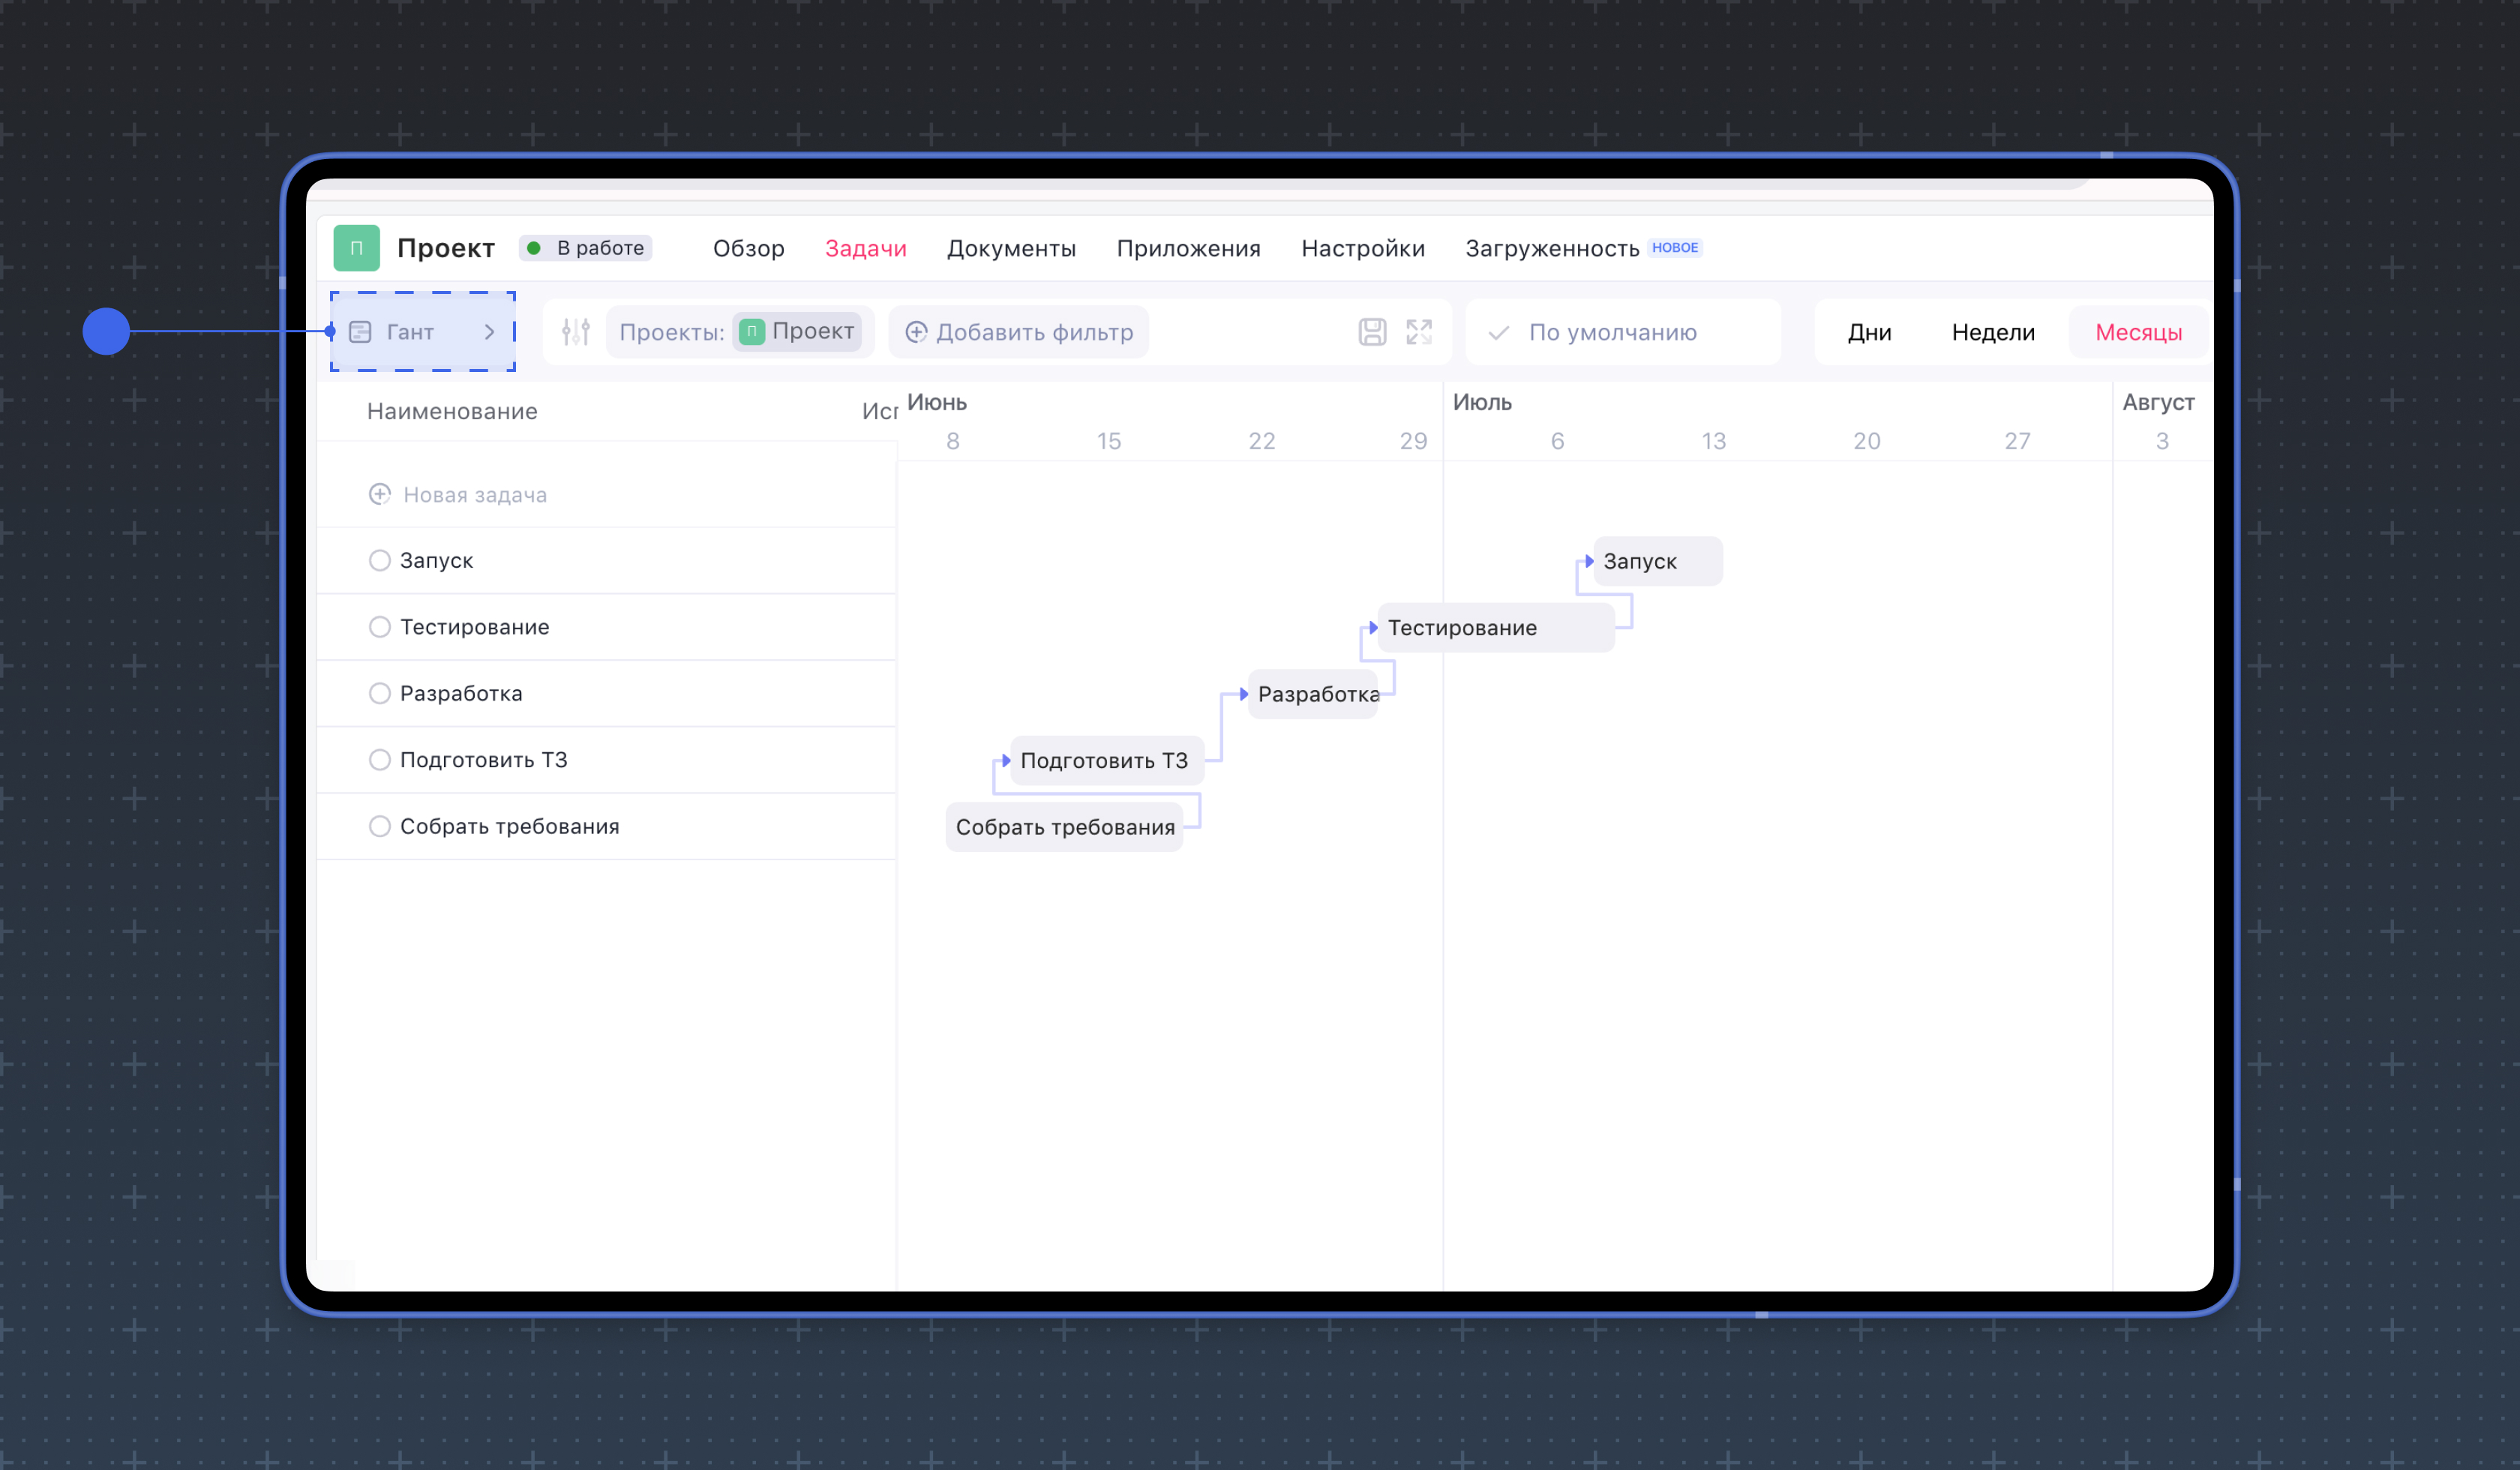Expand the Гант view chevron
Viewport: 2520px width, 1470px height.
click(490, 332)
